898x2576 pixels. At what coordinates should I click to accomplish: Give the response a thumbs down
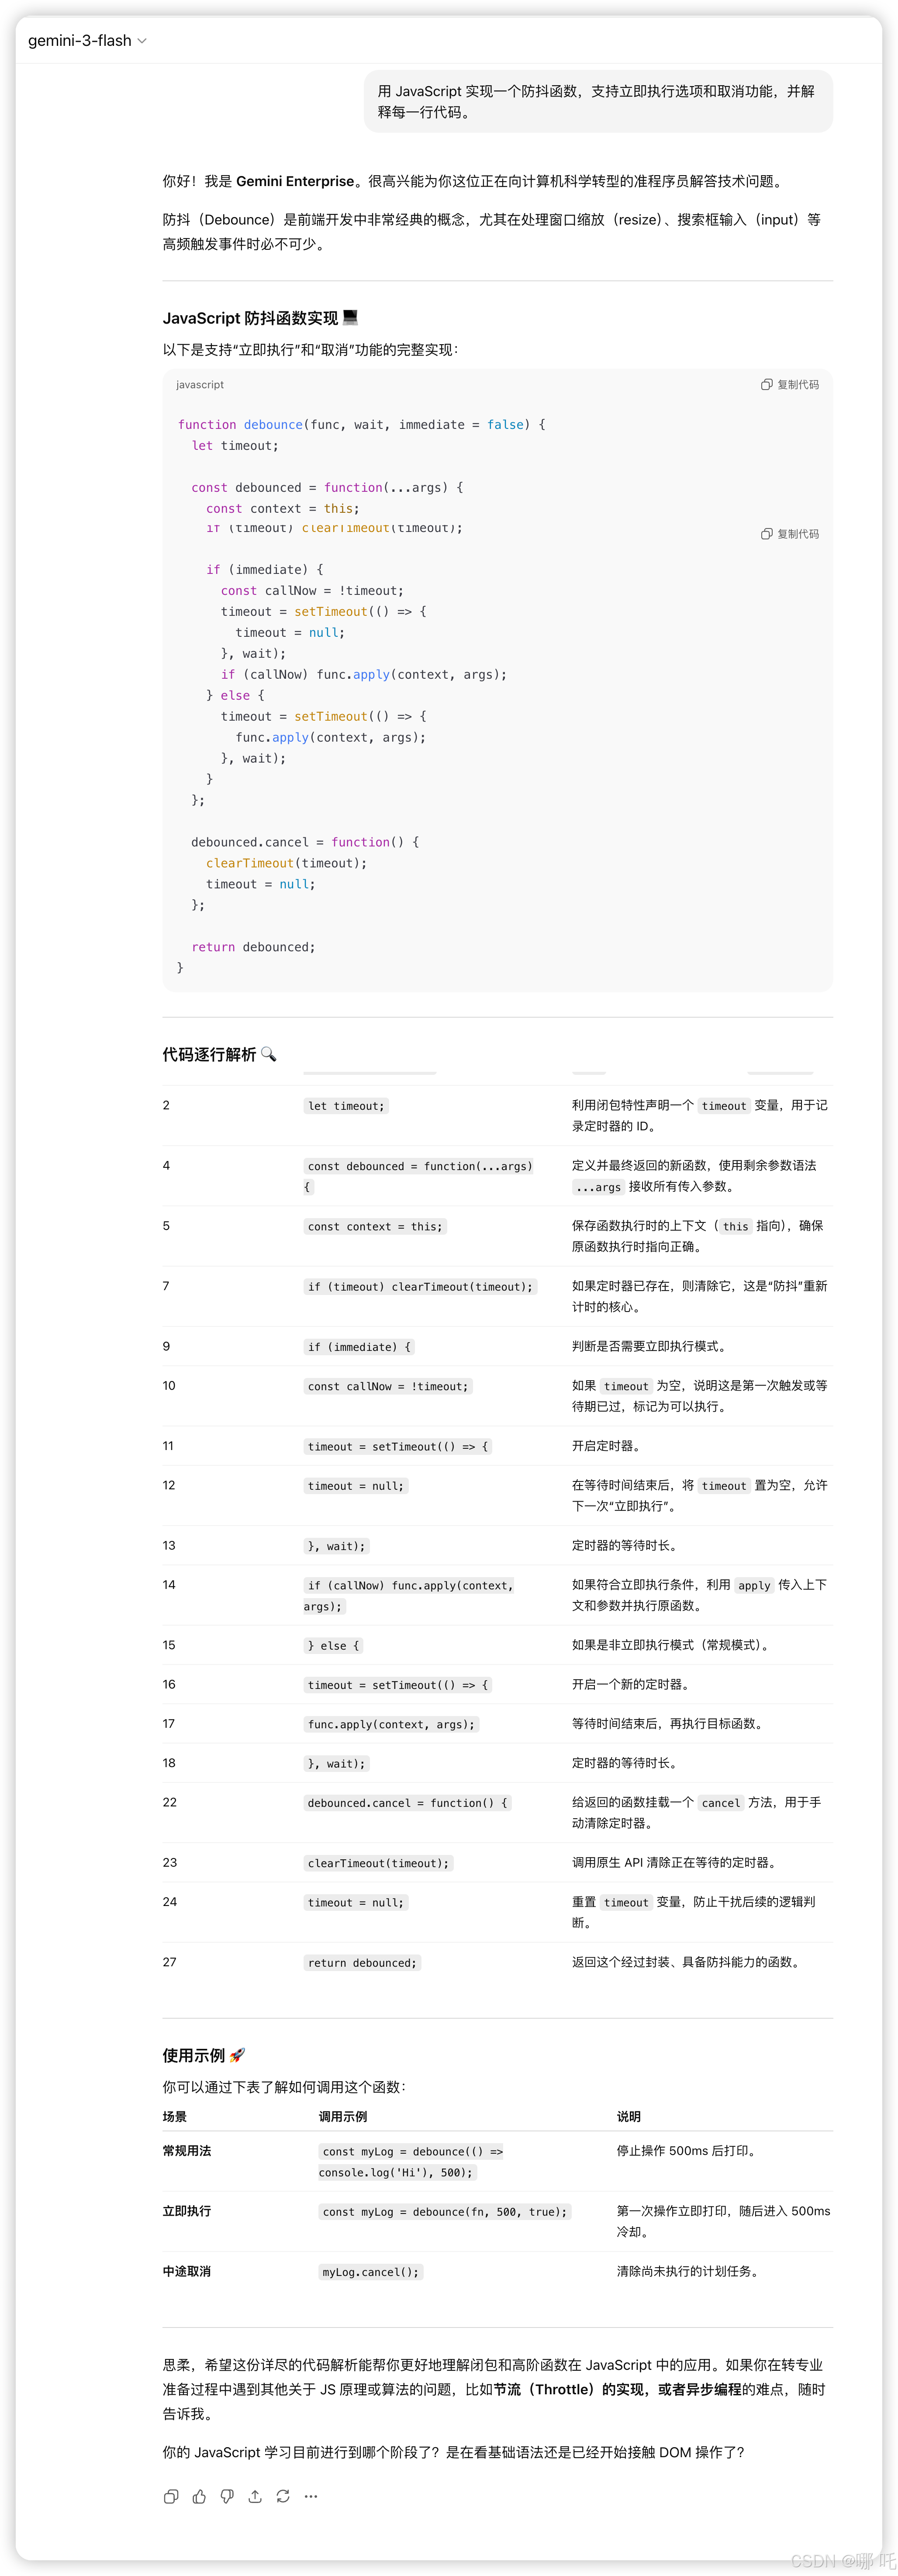tap(227, 2497)
